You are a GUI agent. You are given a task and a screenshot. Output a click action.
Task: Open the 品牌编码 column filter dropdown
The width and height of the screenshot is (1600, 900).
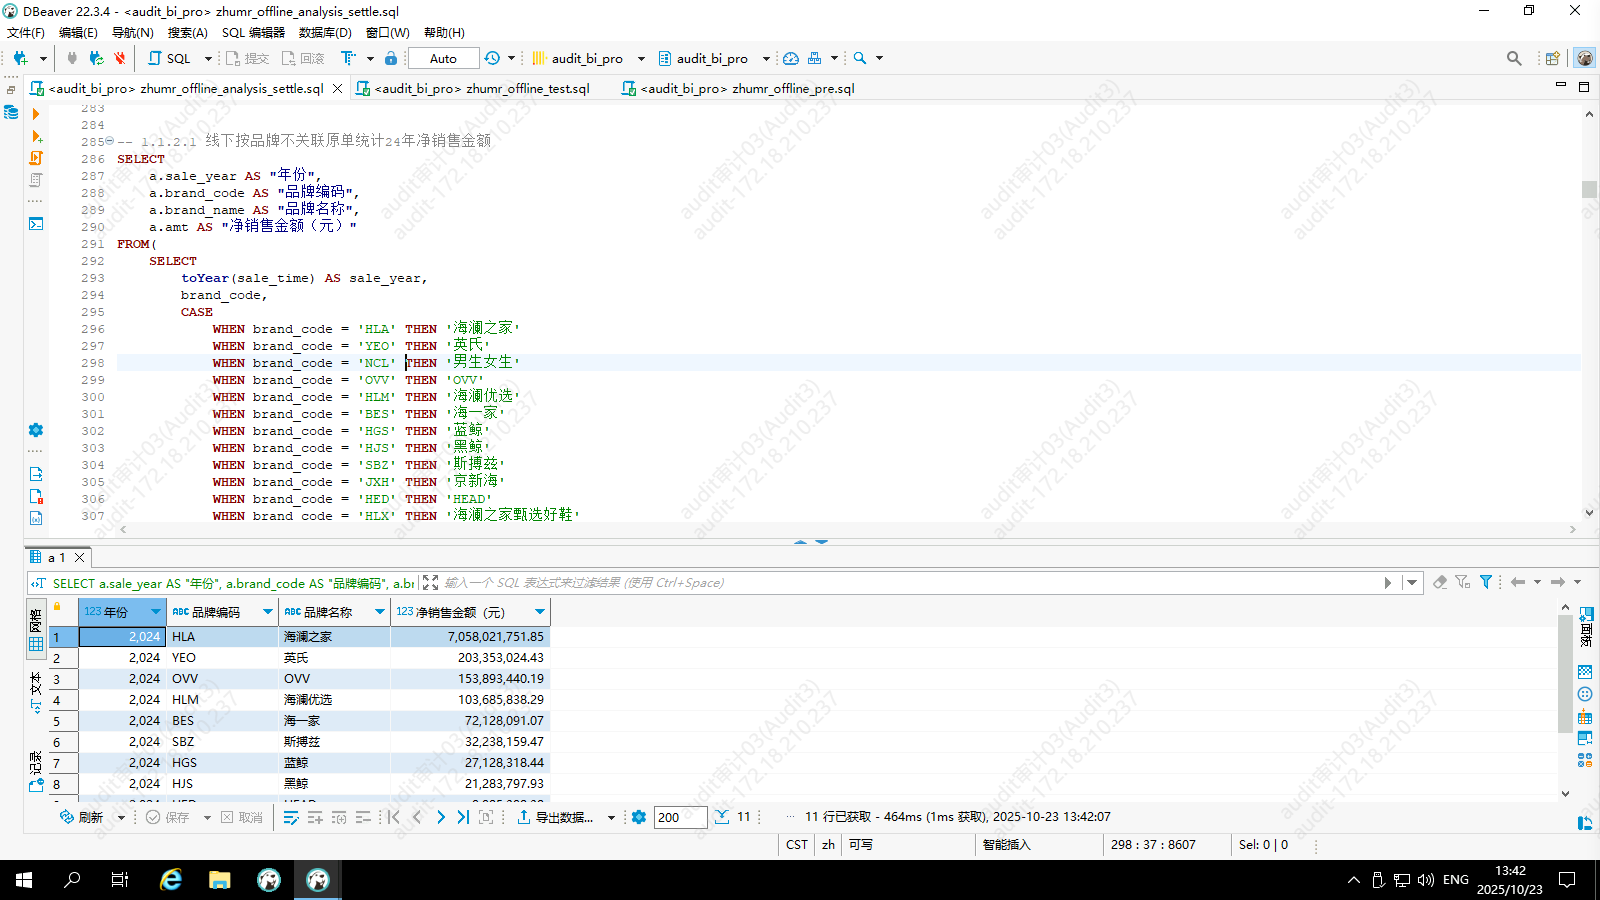coord(268,612)
